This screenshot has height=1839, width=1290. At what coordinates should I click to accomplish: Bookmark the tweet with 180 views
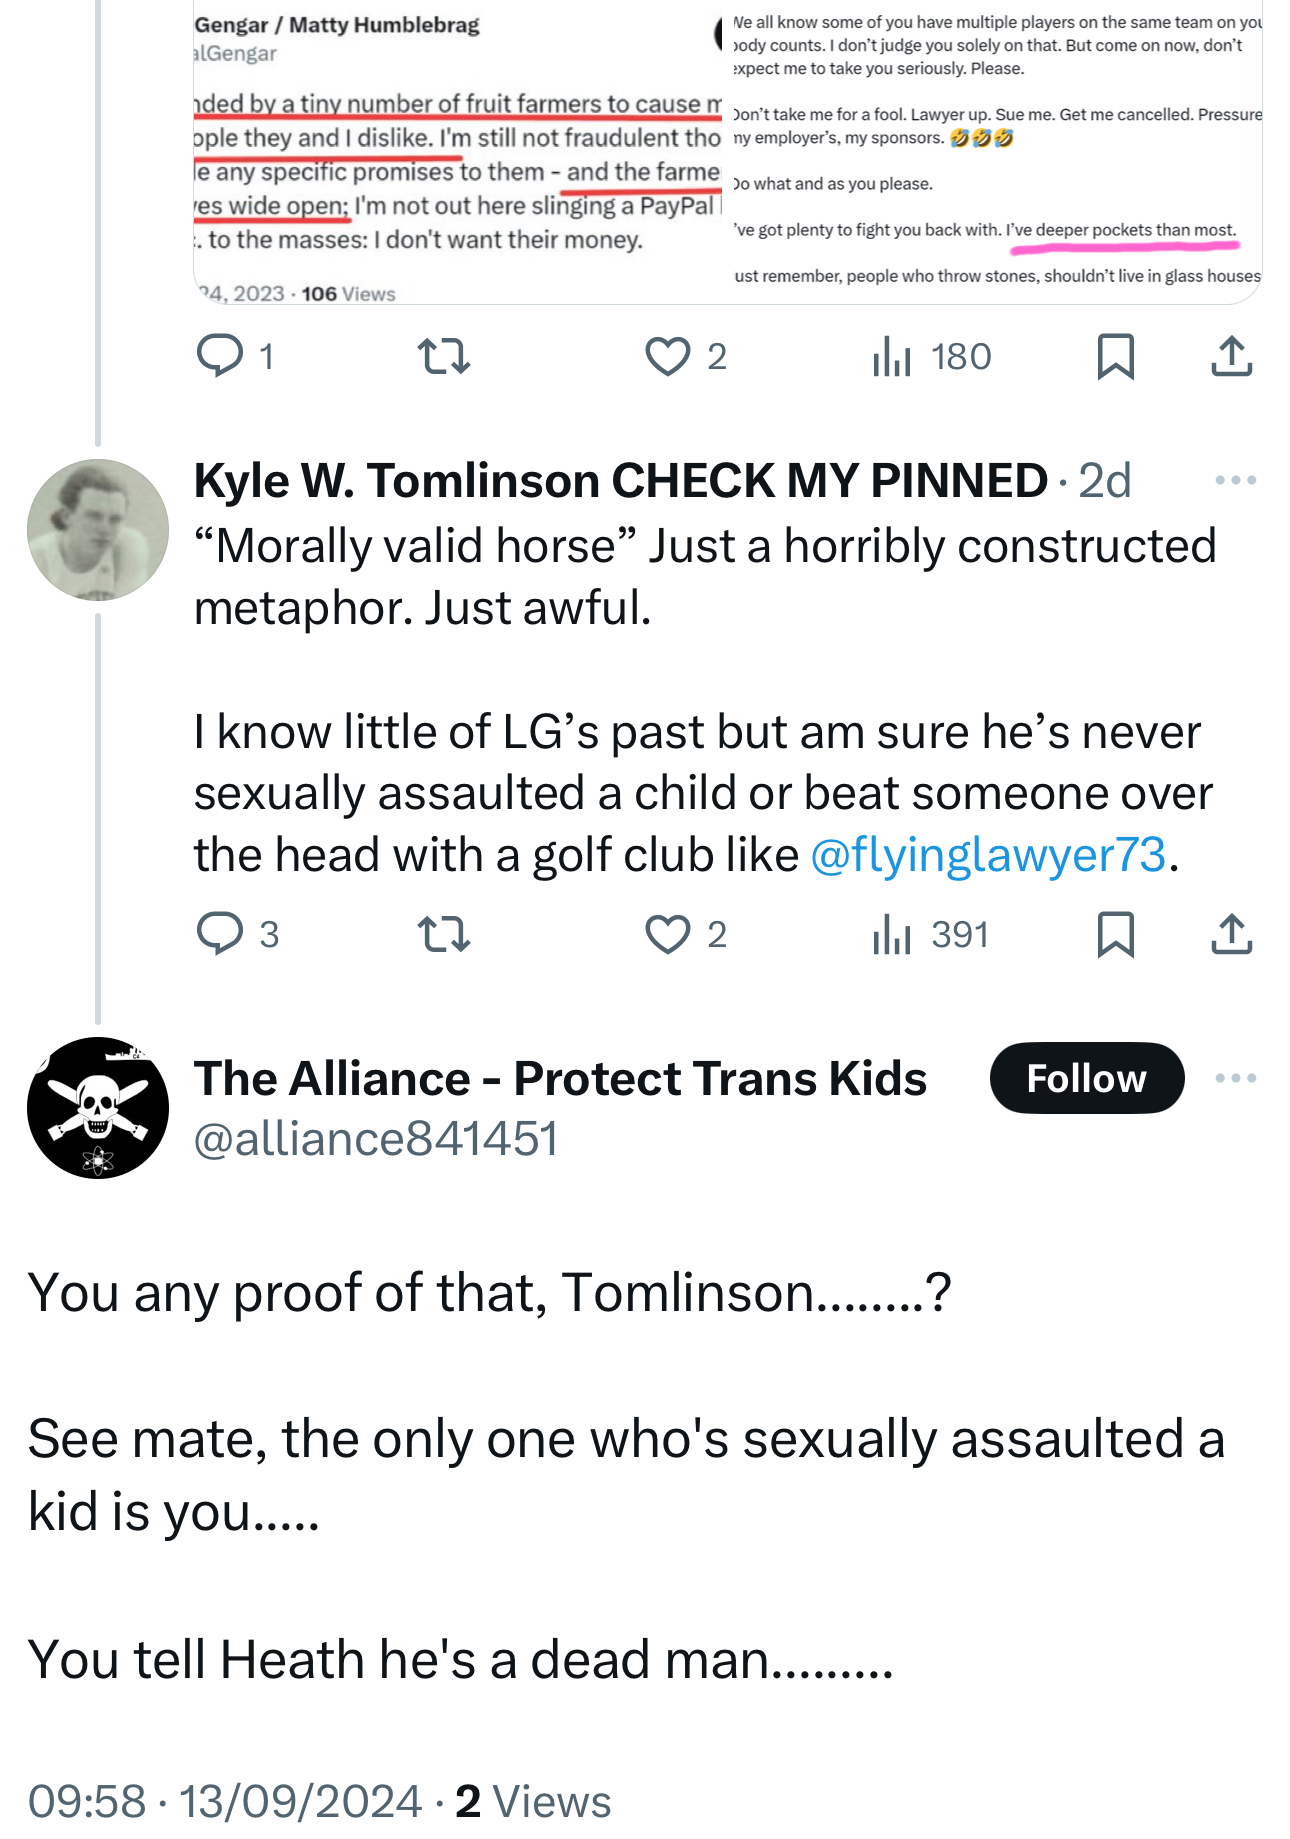(x=1115, y=356)
